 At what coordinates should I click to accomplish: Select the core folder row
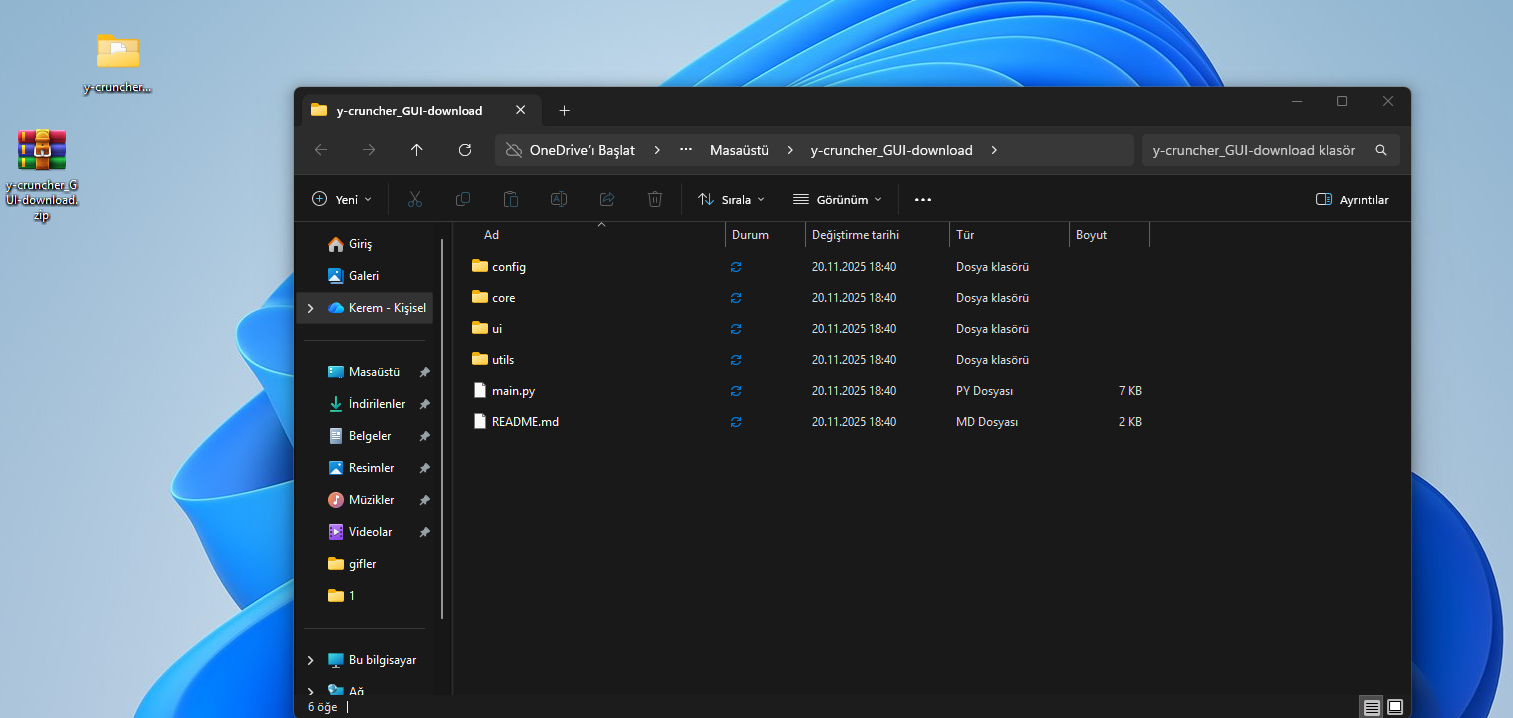(805, 298)
